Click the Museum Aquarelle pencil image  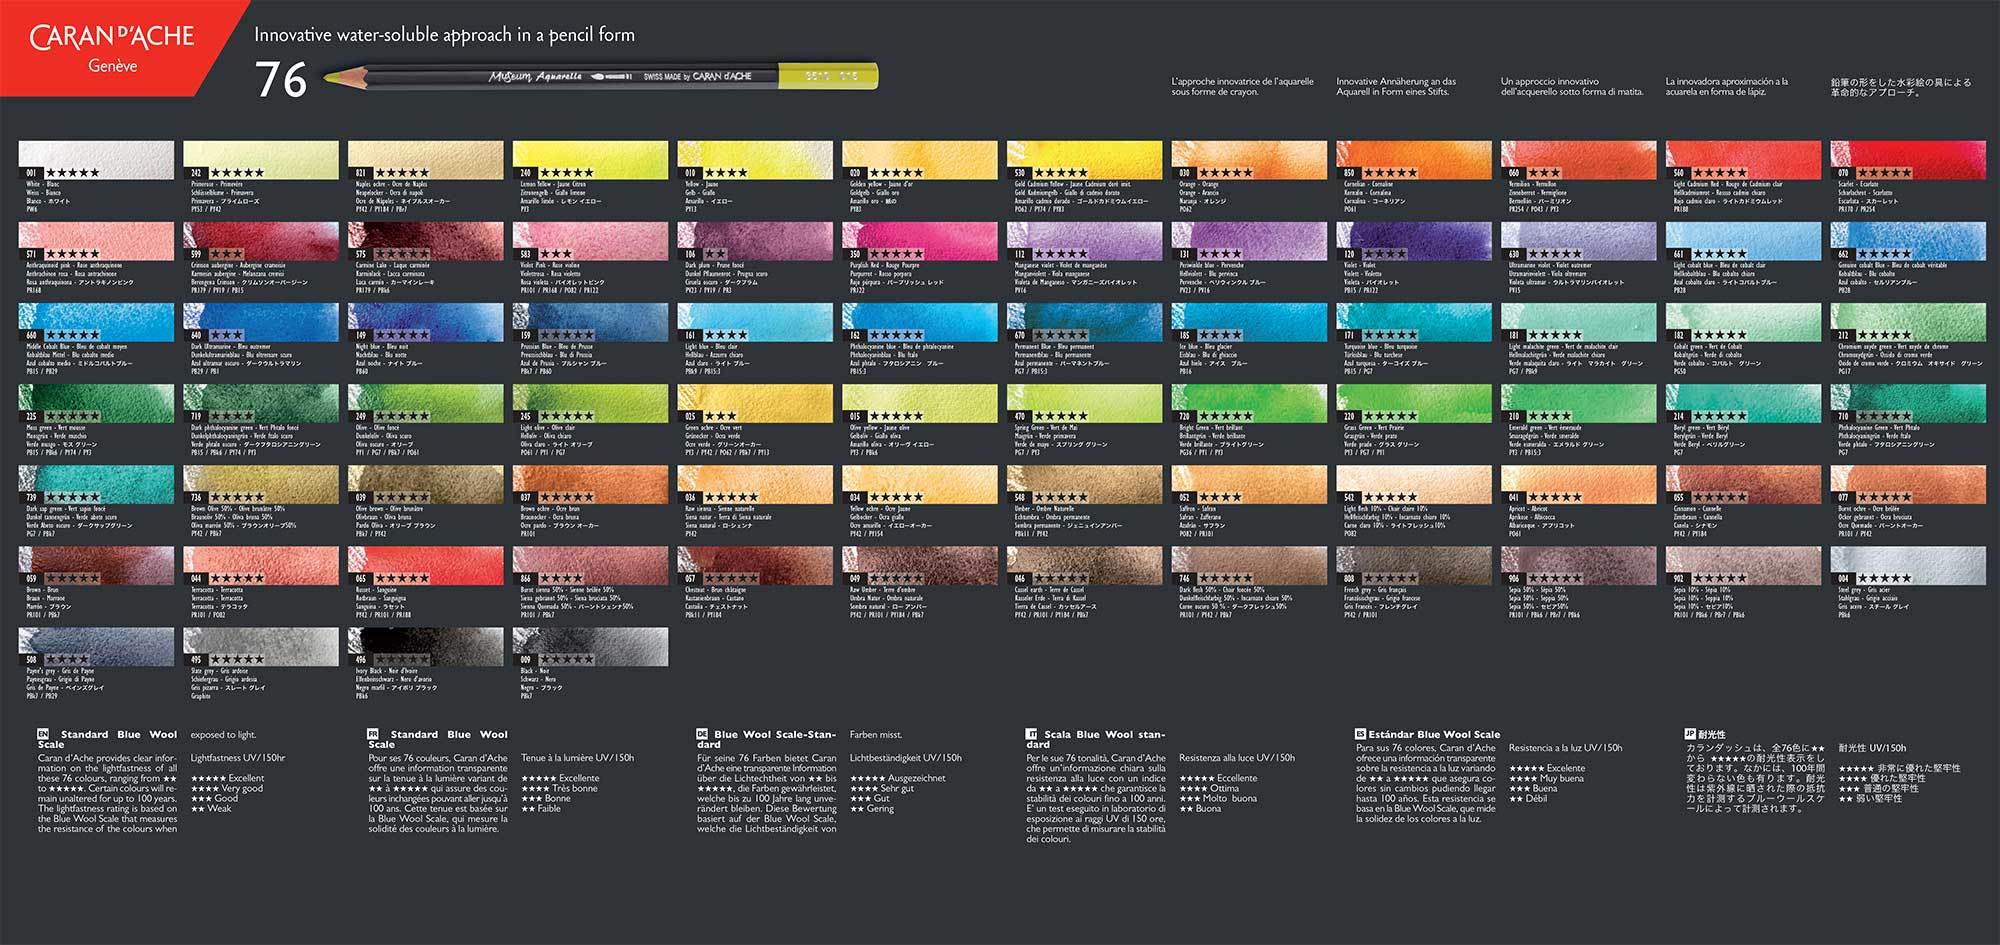[x=600, y=76]
